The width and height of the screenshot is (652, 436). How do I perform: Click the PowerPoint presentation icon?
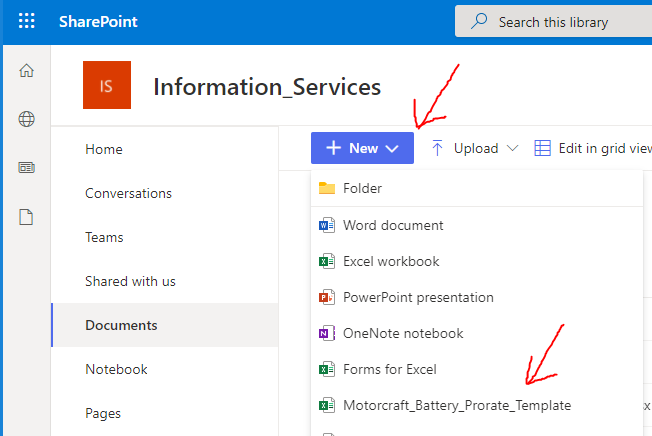pos(327,297)
